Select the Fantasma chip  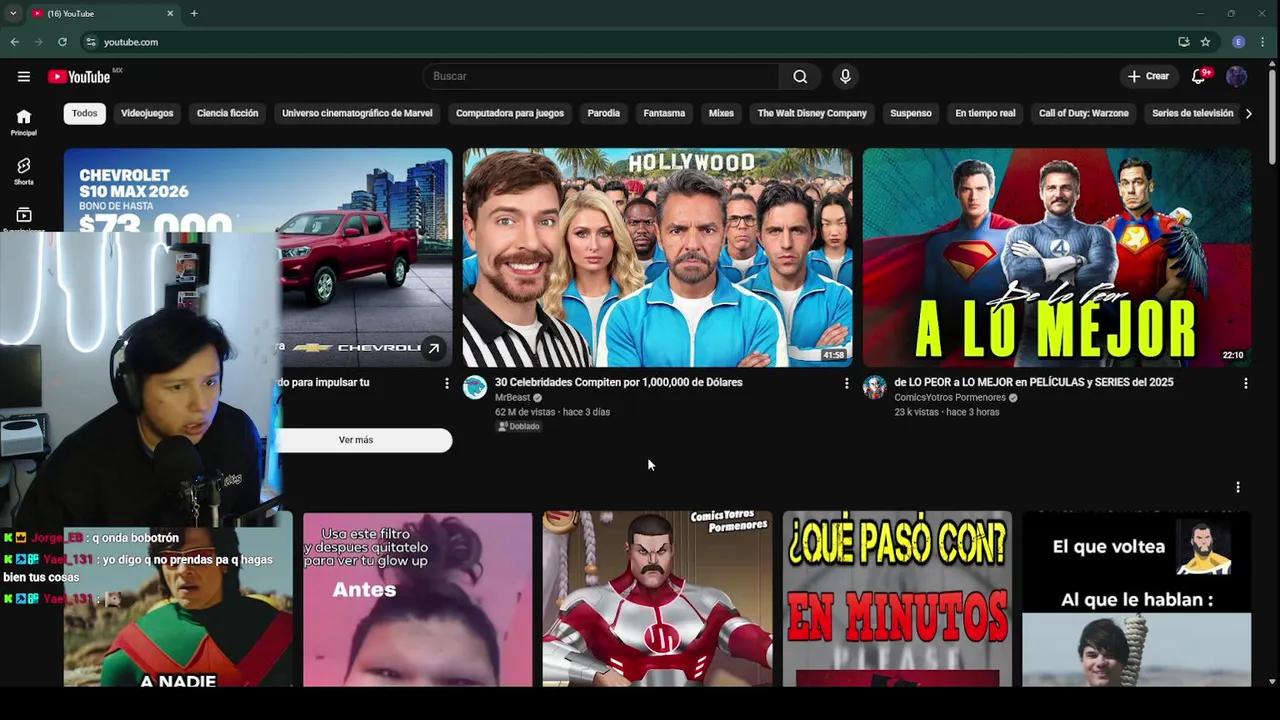pyautogui.click(x=664, y=113)
